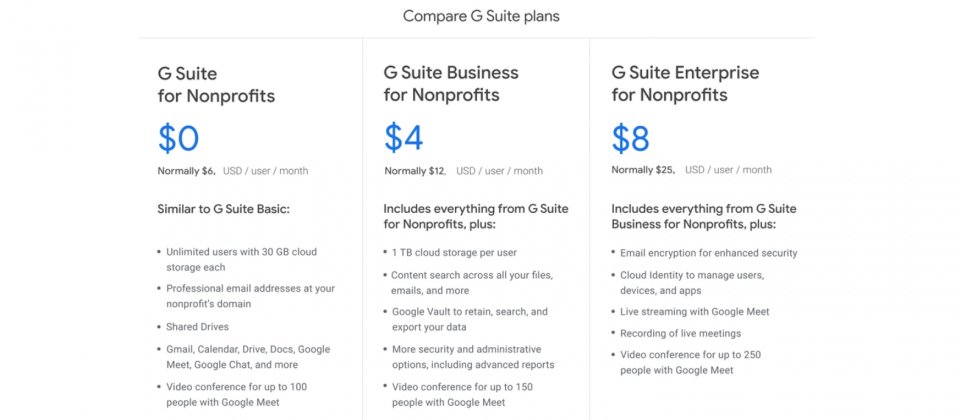Click Similar to G Suite Basic text
The image size is (960, 420).
pyautogui.click(x=223, y=209)
